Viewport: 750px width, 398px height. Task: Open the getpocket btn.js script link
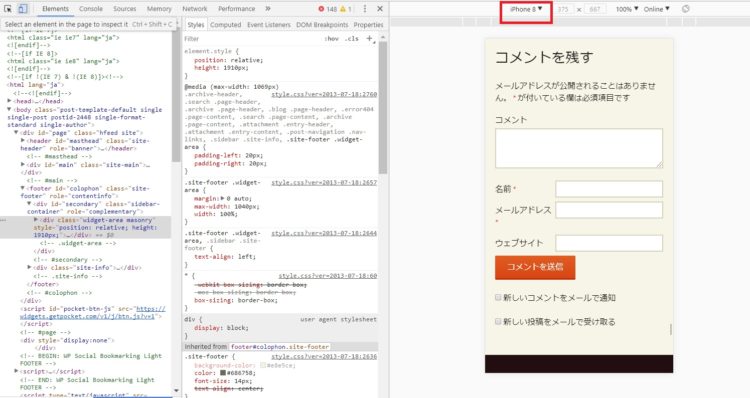tap(93, 312)
